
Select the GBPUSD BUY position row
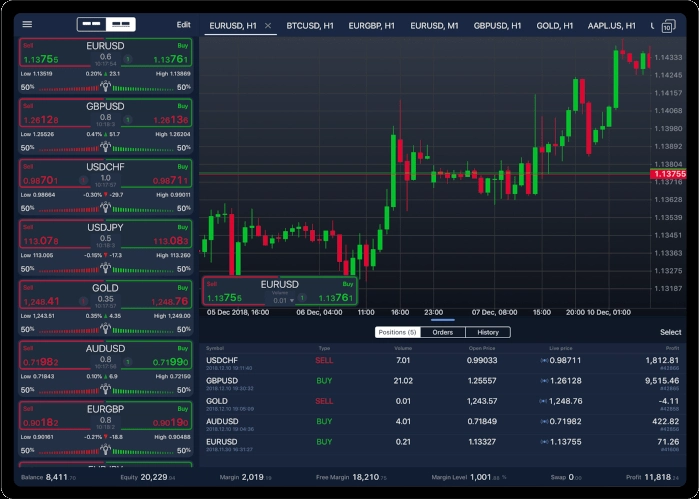(x=443, y=384)
